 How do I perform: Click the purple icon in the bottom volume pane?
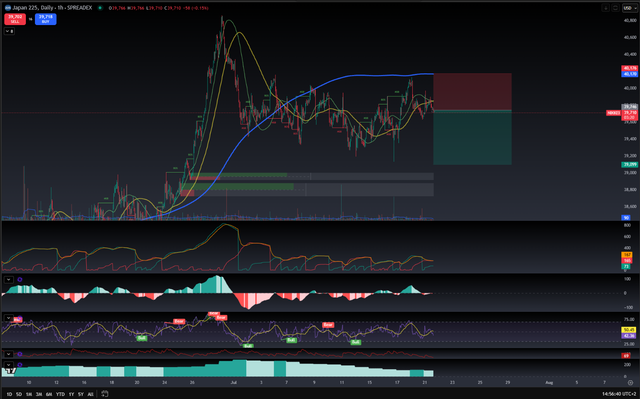pos(20,364)
